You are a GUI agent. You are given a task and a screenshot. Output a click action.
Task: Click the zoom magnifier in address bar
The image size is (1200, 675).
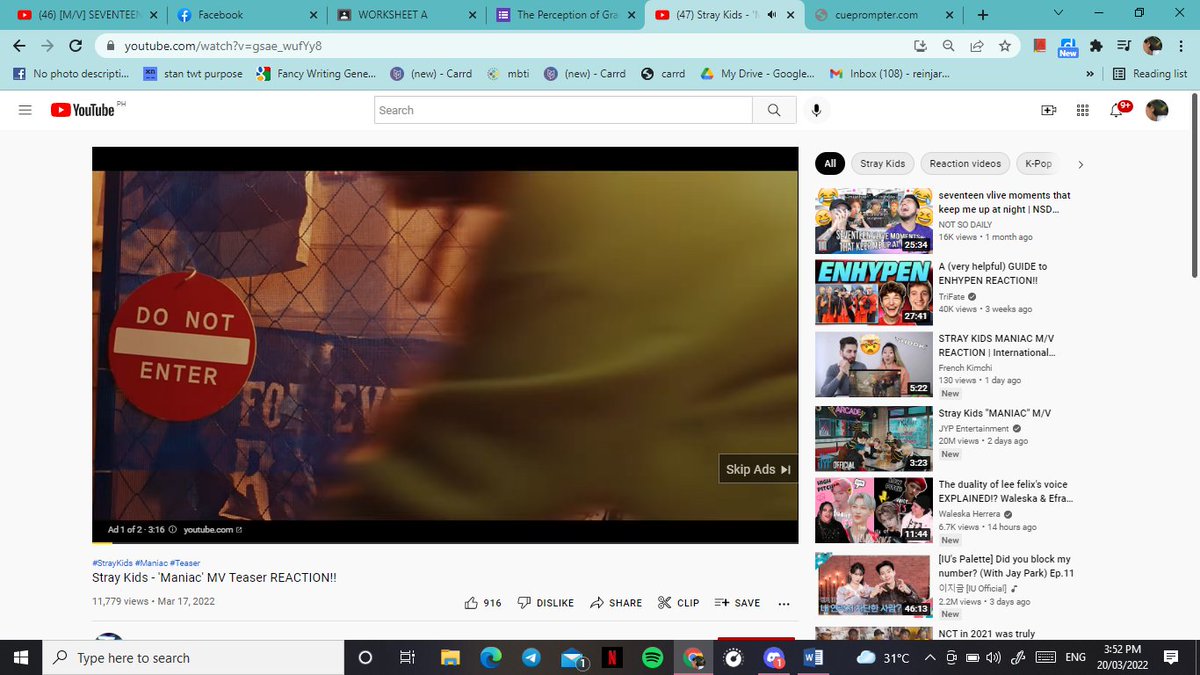pyautogui.click(x=948, y=45)
